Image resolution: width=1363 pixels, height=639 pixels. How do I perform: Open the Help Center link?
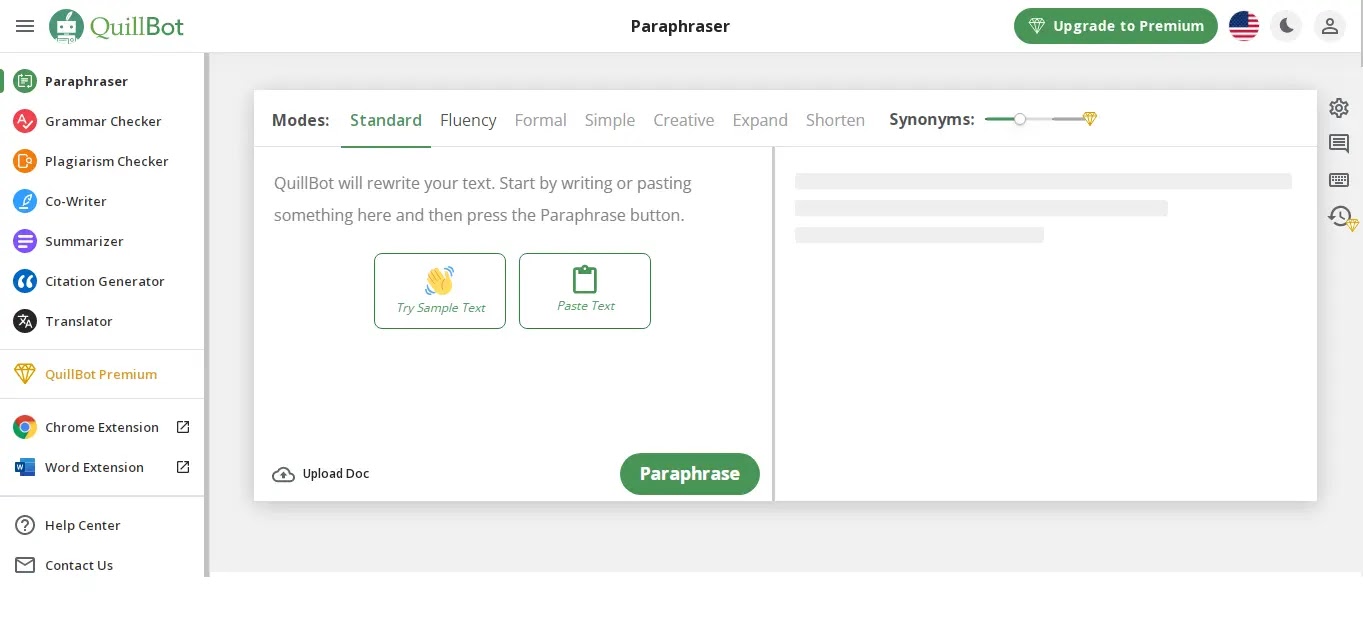tap(83, 525)
